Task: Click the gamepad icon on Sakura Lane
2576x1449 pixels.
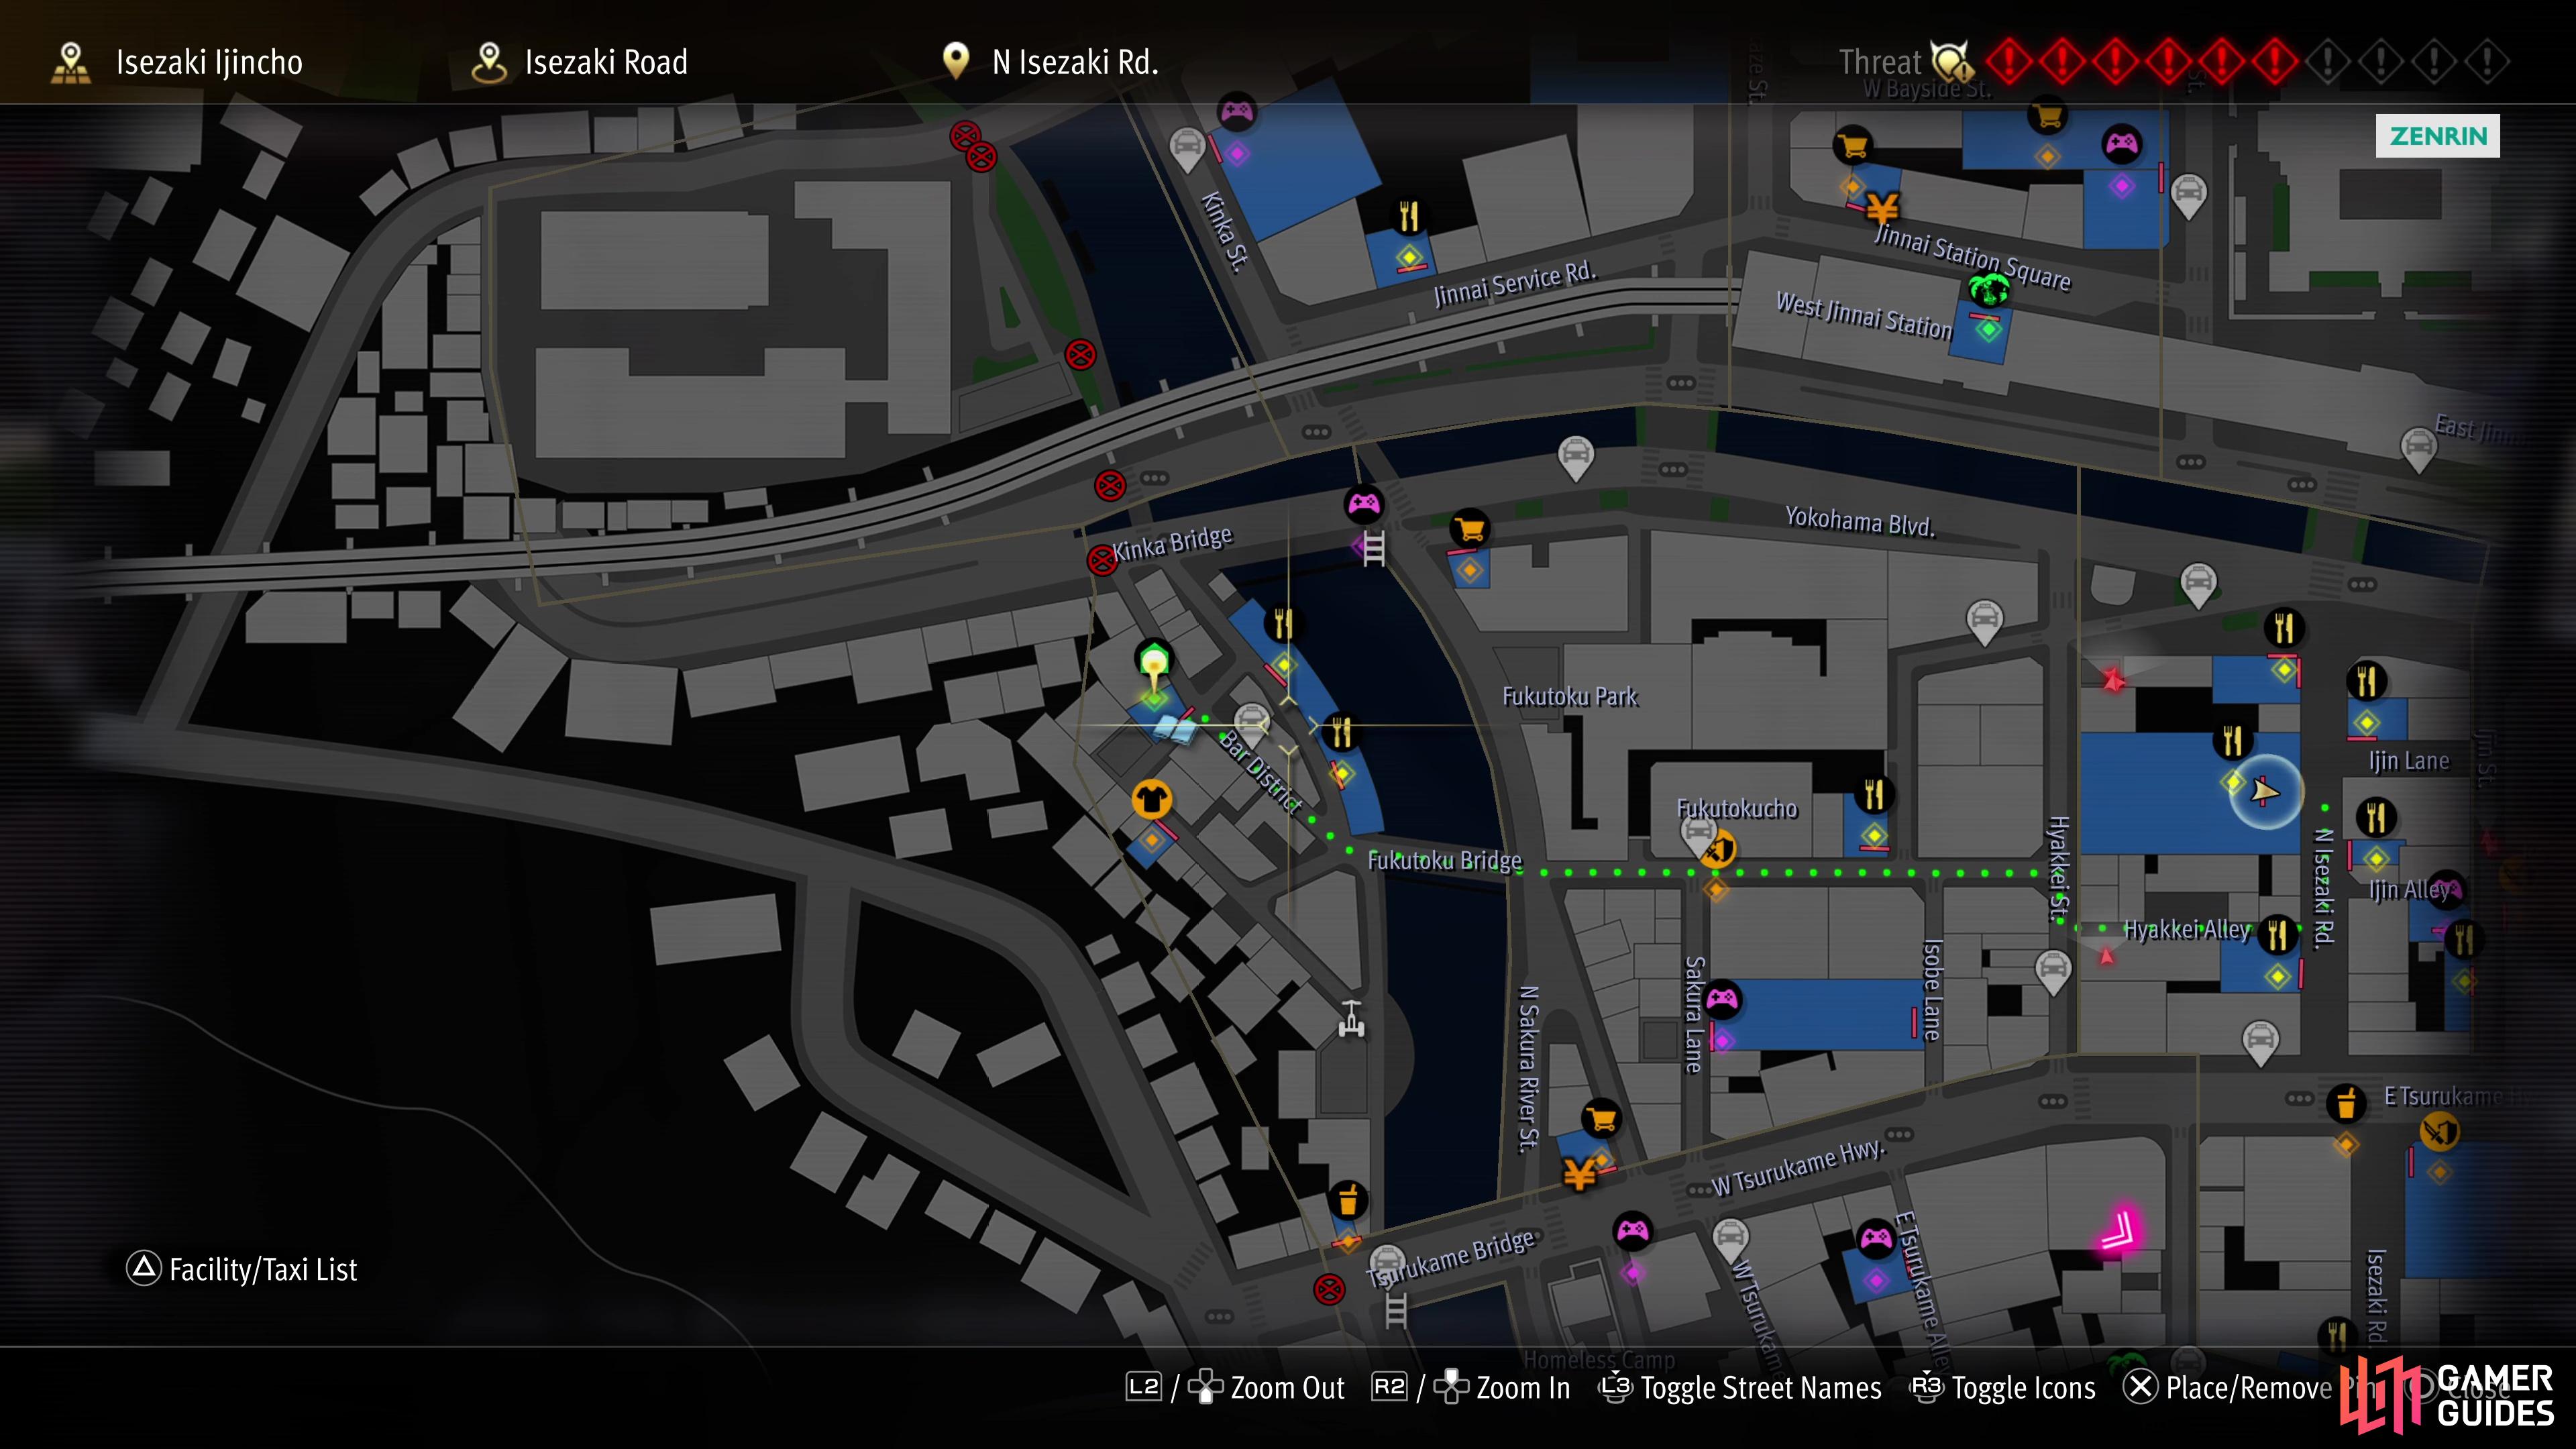Action: coord(1722,999)
